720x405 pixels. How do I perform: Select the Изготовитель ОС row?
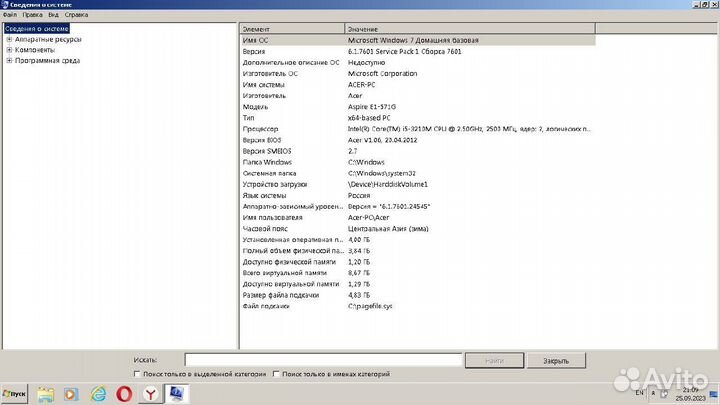[418, 73]
